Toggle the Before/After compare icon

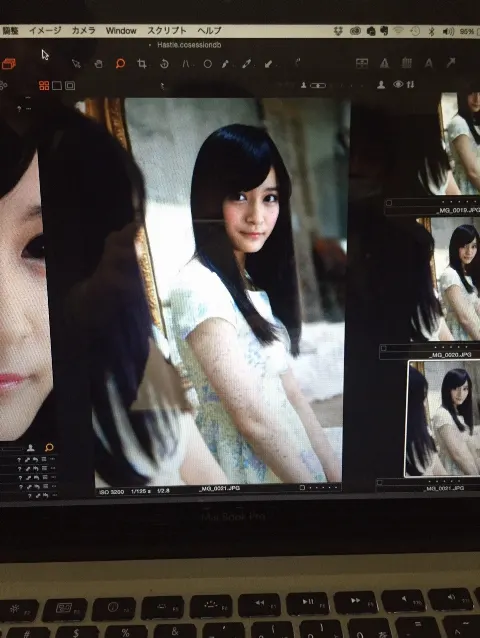tap(362, 63)
